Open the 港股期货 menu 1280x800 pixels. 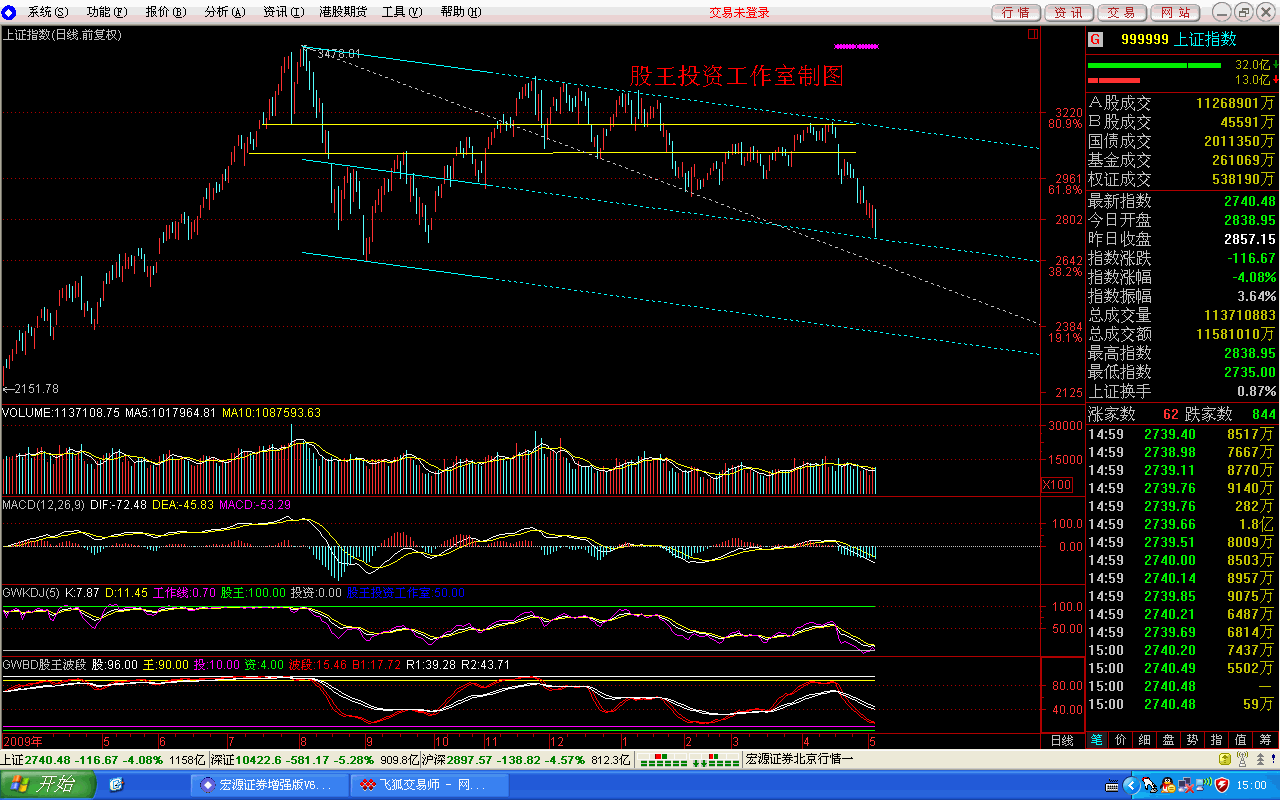342,12
